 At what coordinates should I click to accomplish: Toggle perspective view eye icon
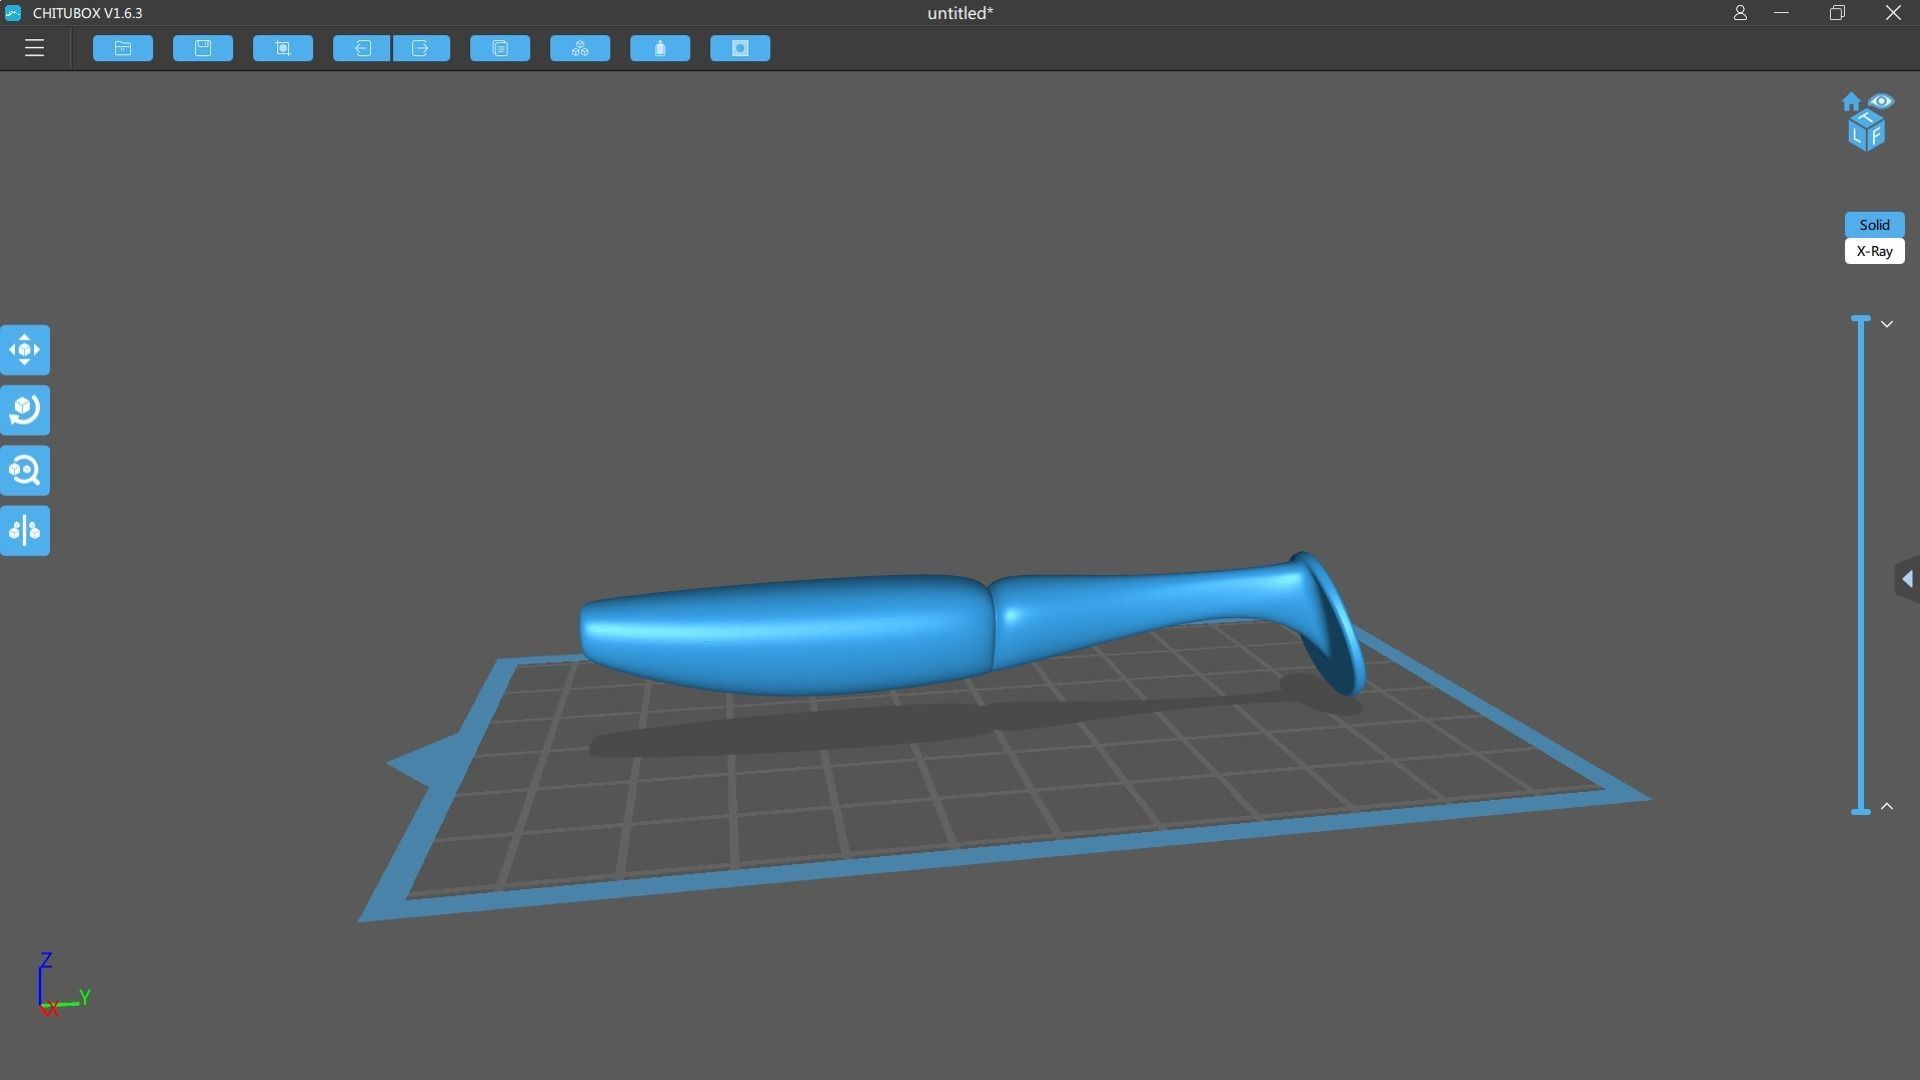tap(1881, 101)
